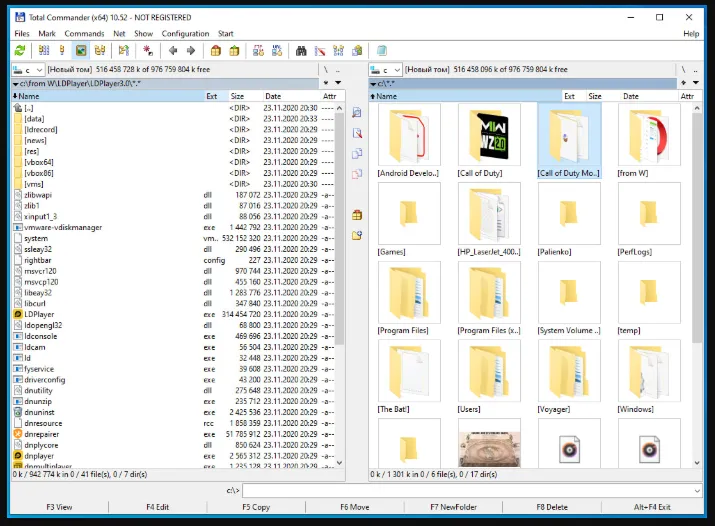Click Edit icon in middle vertical bar
The image size is (715, 526).
pyautogui.click(x=357, y=133)
